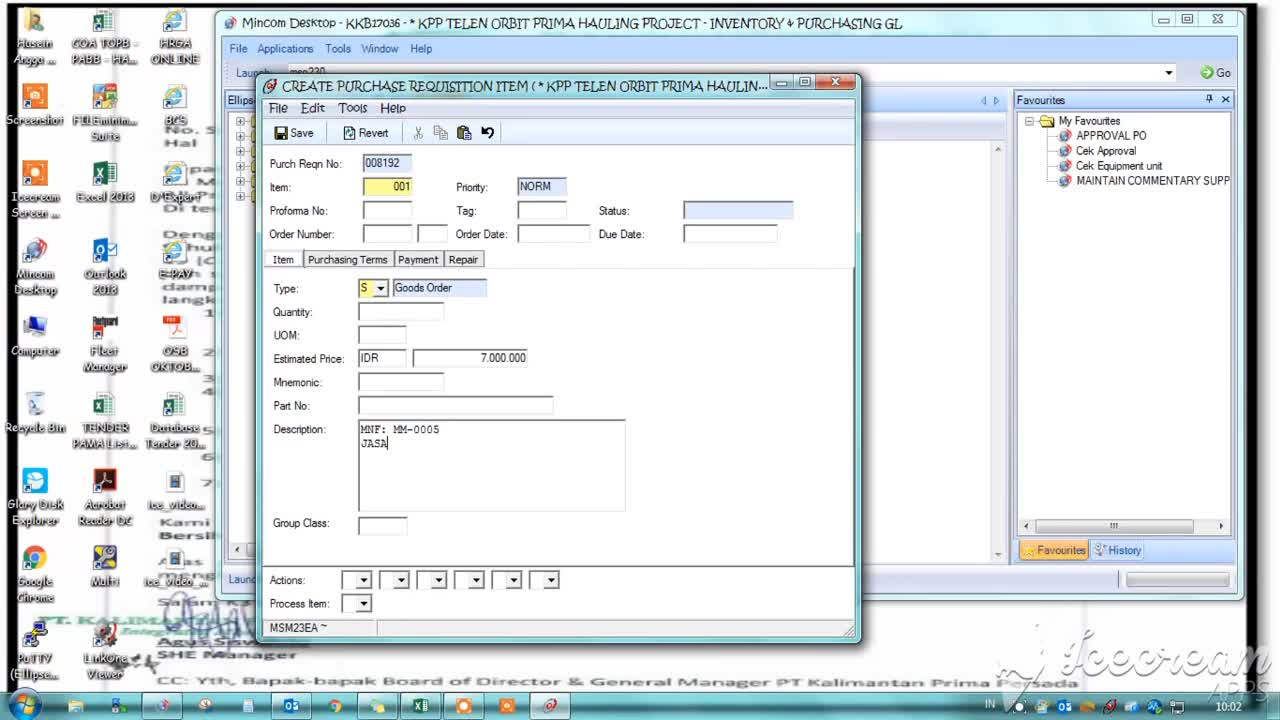Click the File Explorer taskbar icon

(76, 706)
